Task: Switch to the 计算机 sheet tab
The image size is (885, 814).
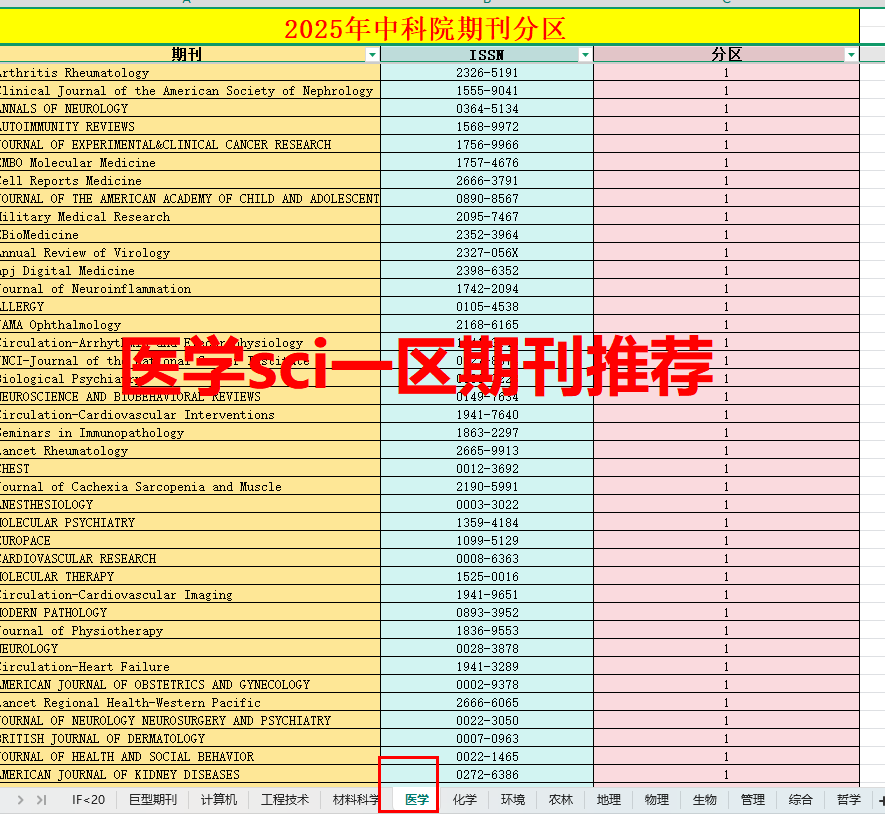Action: 219,799
